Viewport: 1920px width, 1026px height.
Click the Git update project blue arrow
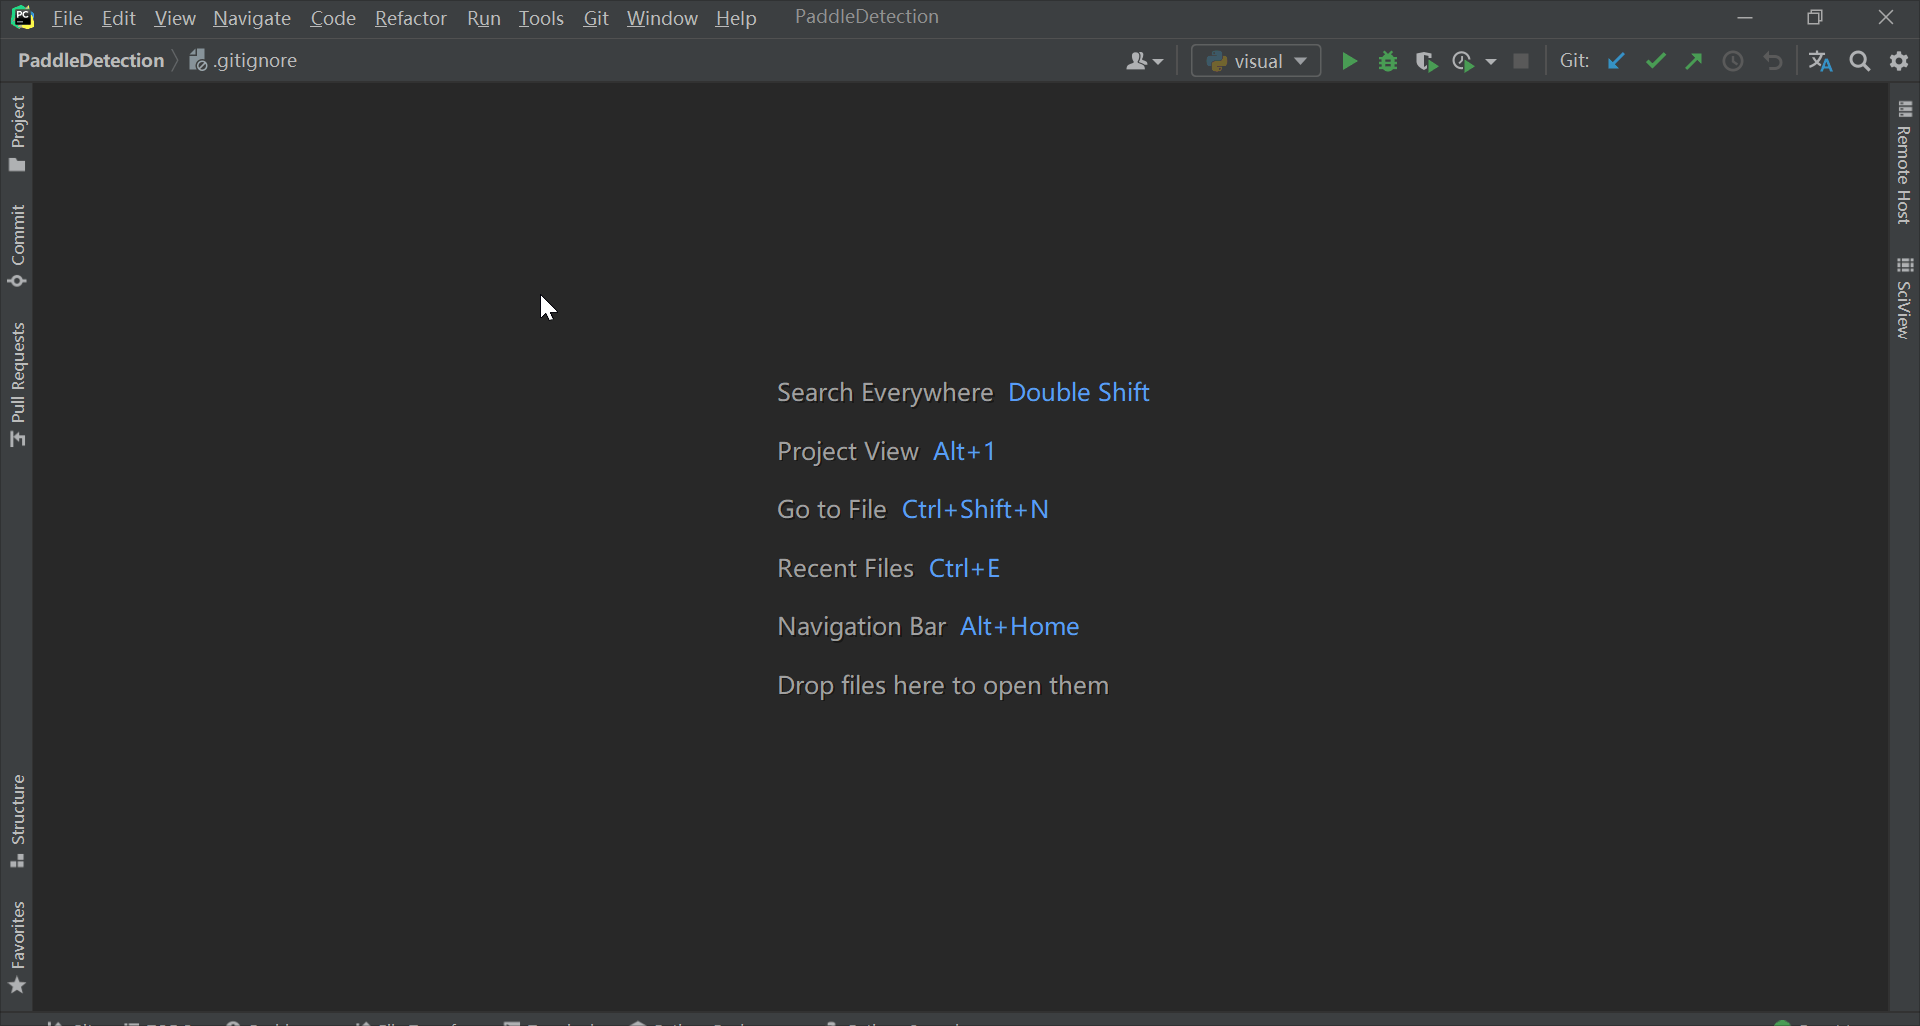click(1616, 62)
